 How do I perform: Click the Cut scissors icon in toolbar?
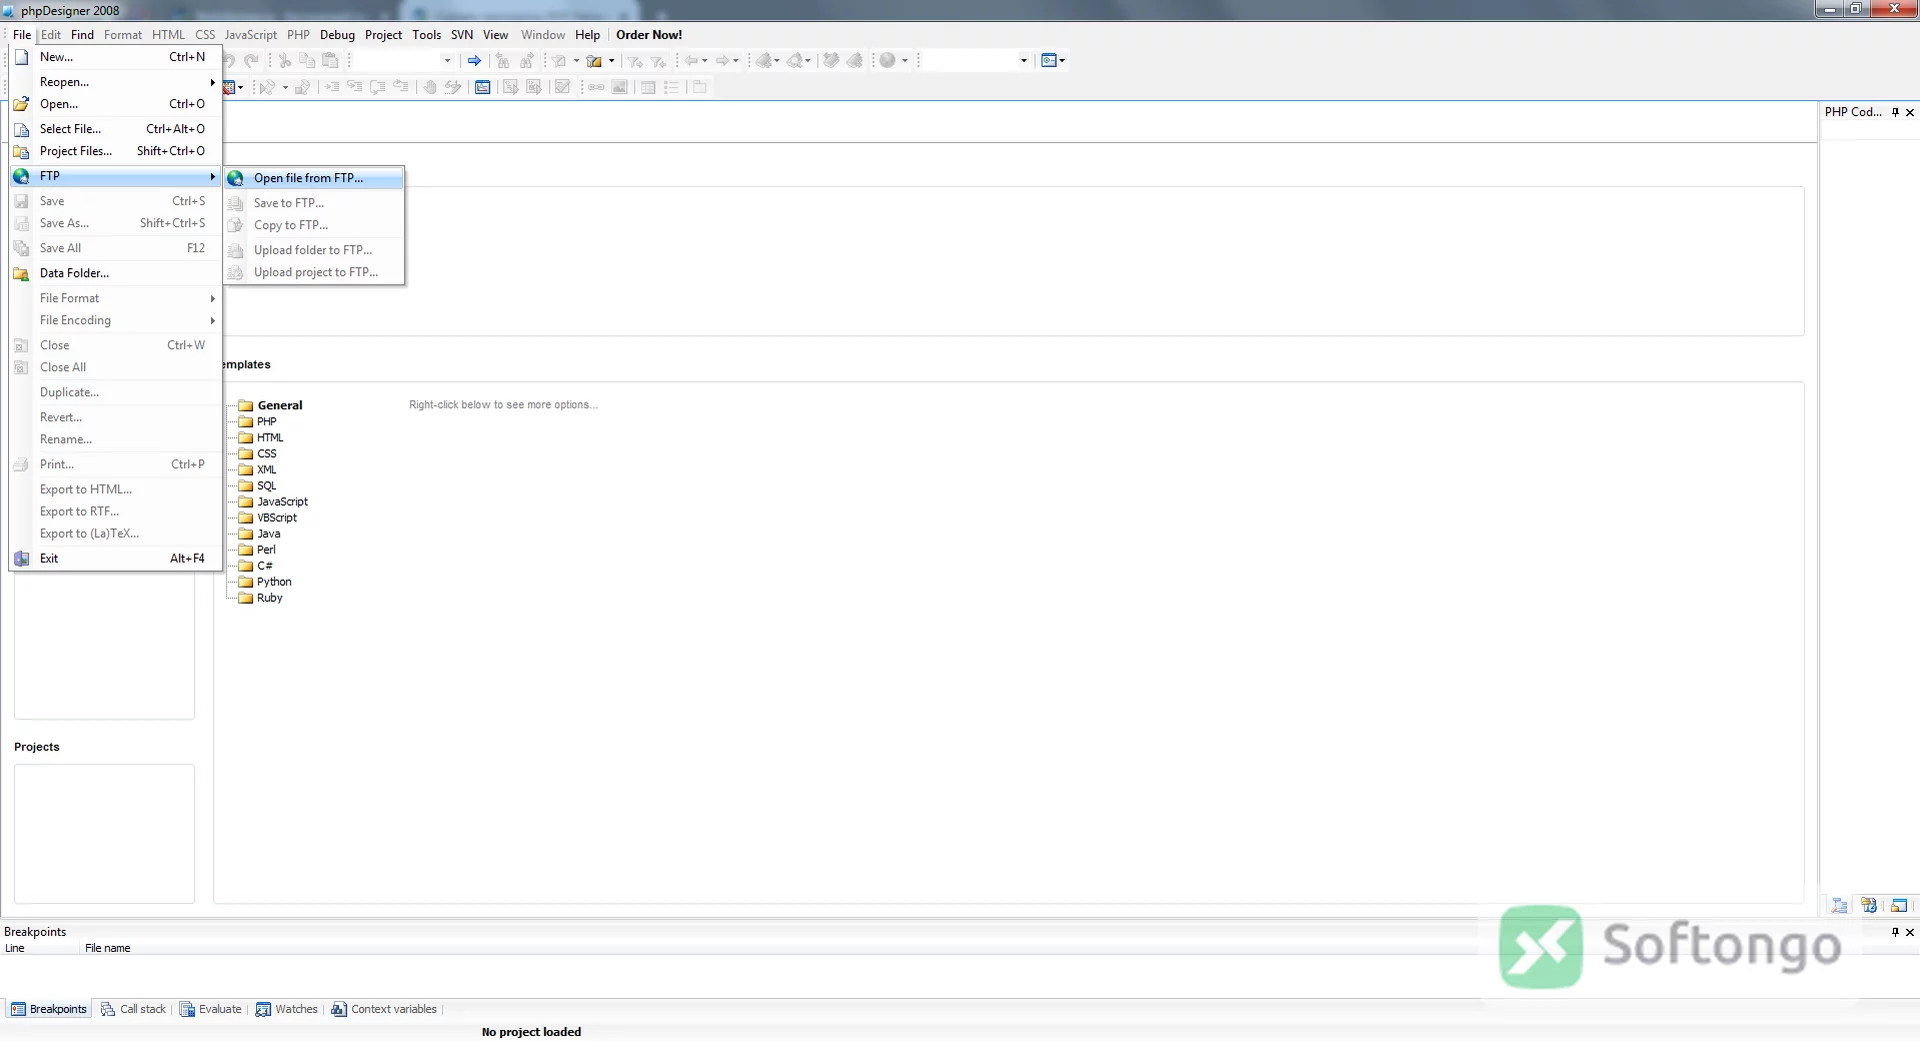pos(285,61)
